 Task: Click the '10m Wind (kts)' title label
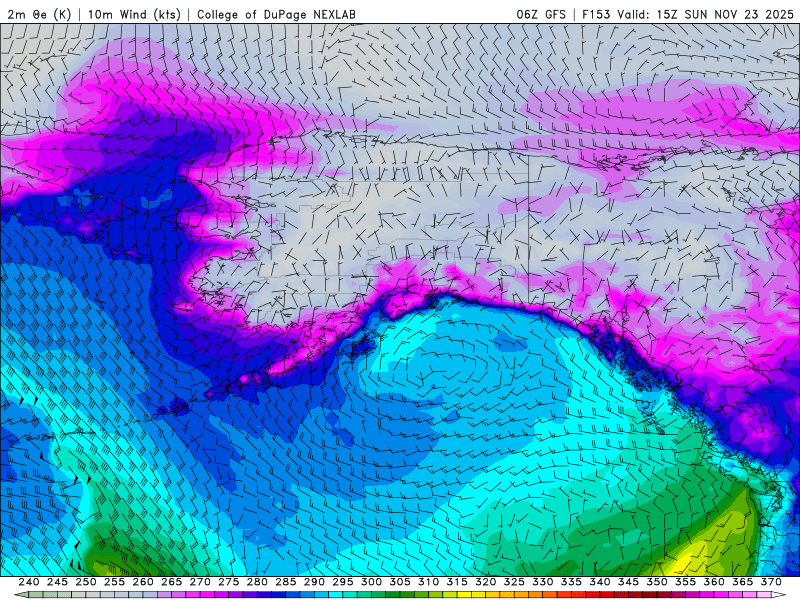click(x=134, y=14)
